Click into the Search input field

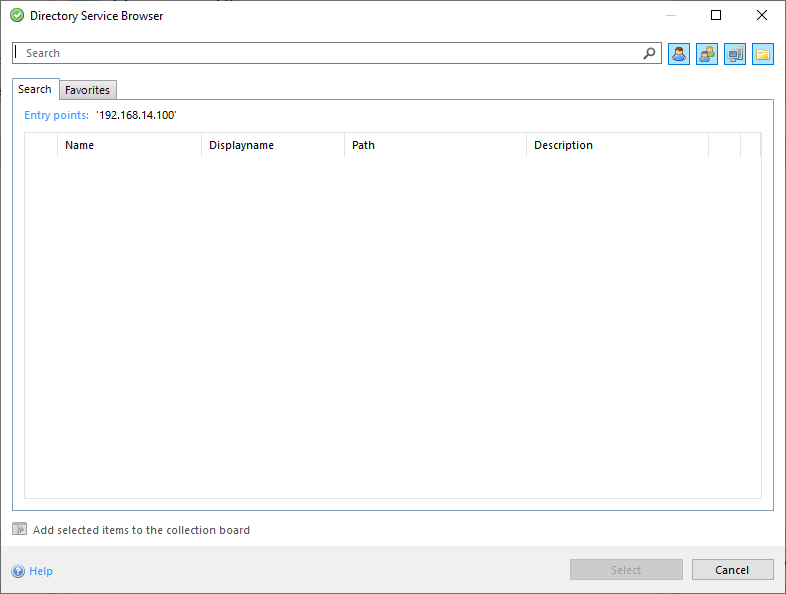tap(330, 53)
